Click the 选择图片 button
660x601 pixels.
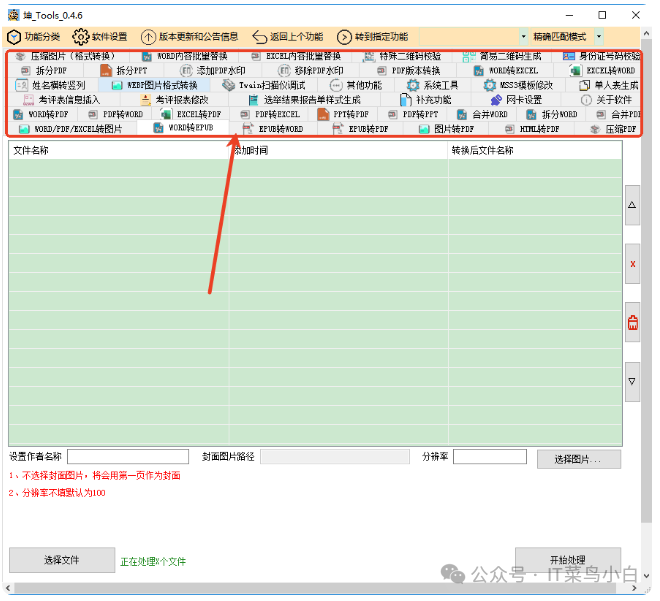578,459
